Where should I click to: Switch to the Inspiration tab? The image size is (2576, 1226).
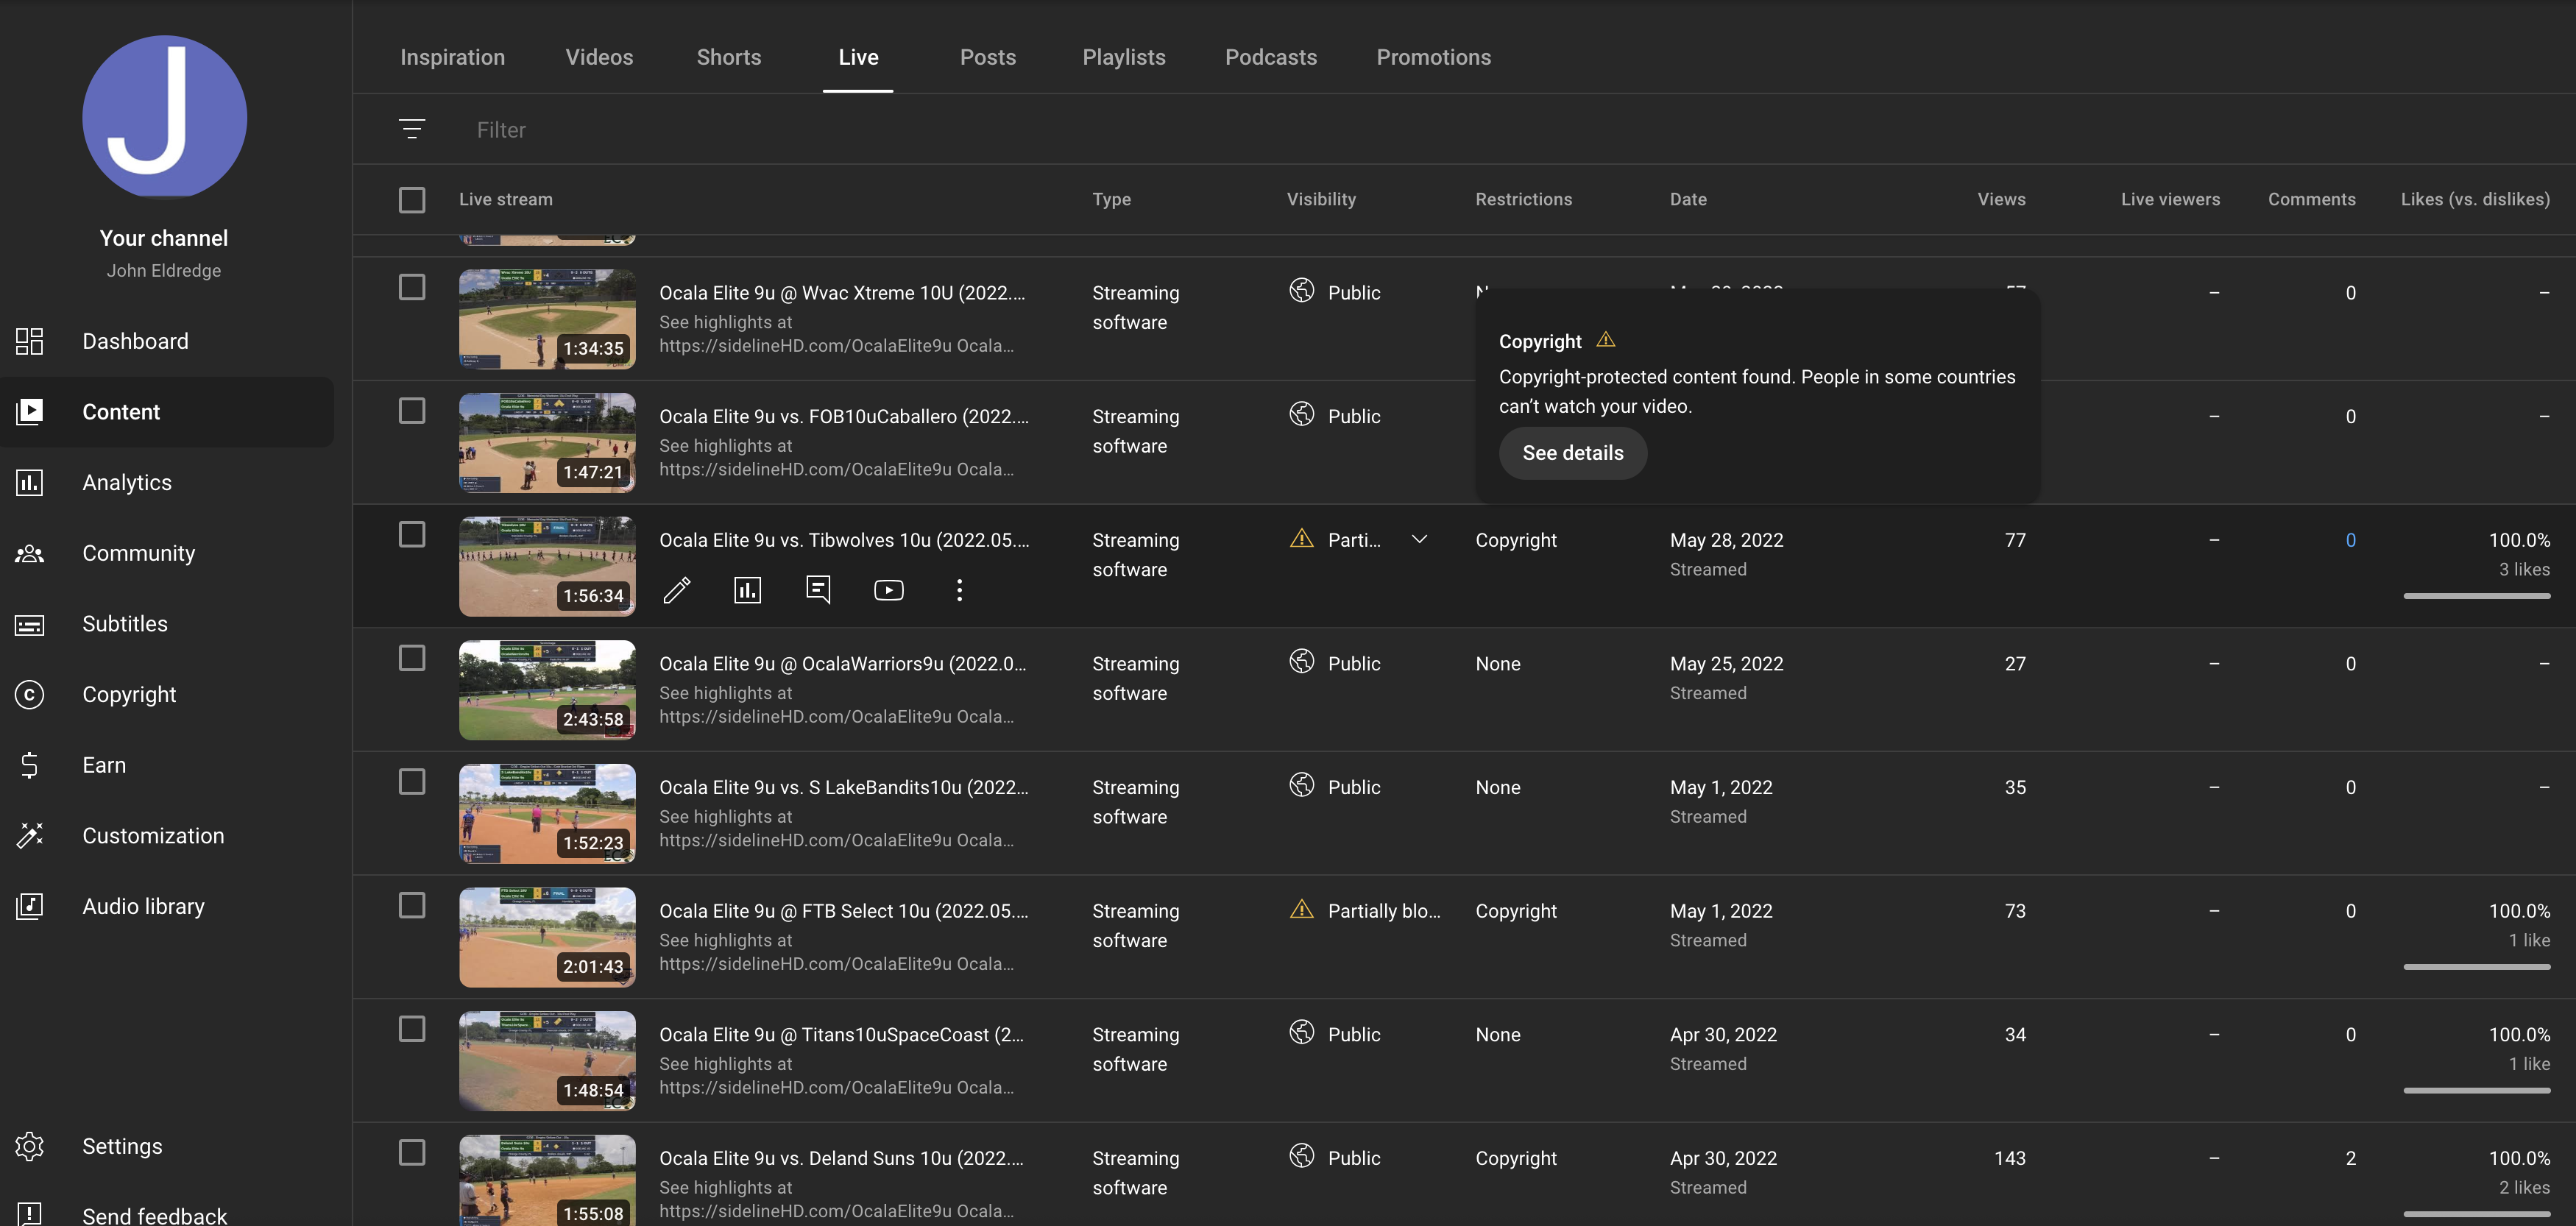tap(452, 57)
